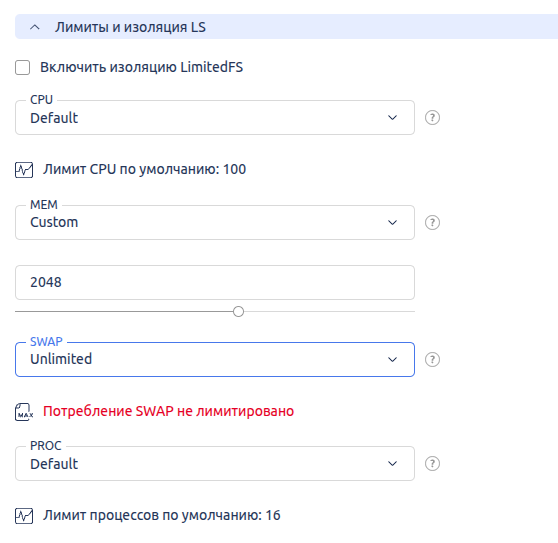Click the memory limit slider handle
The image size is (558, 543).
coord(238,311)
